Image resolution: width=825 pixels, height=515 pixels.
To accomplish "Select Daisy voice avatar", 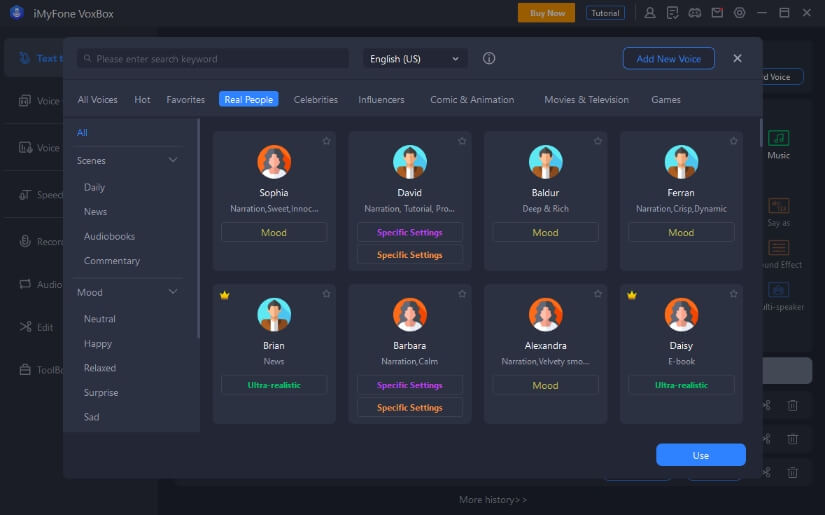I will 681,315.
